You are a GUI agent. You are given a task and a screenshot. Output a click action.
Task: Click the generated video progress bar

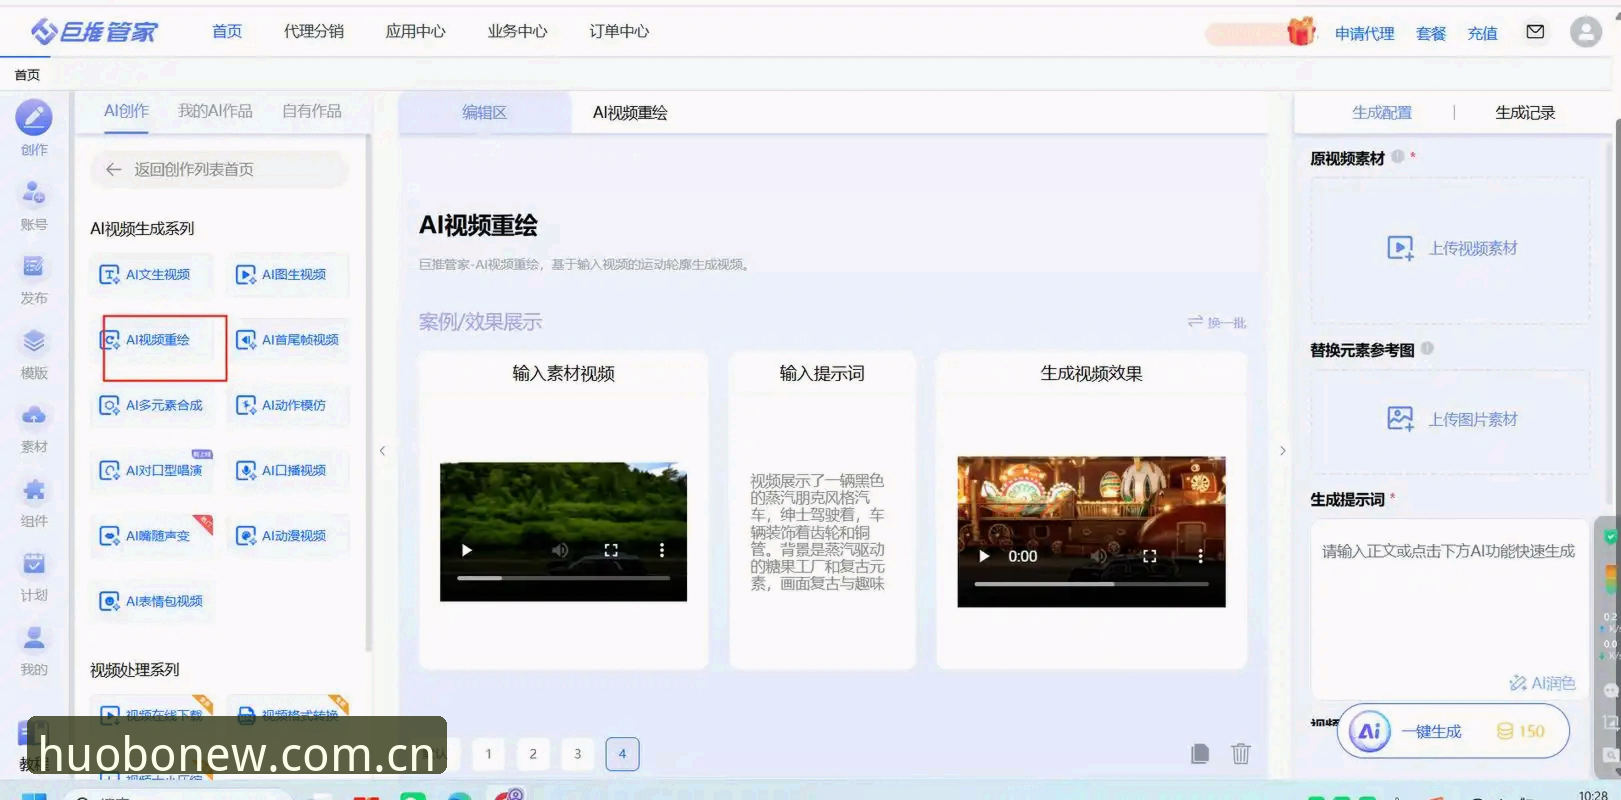coord(1091,584)
